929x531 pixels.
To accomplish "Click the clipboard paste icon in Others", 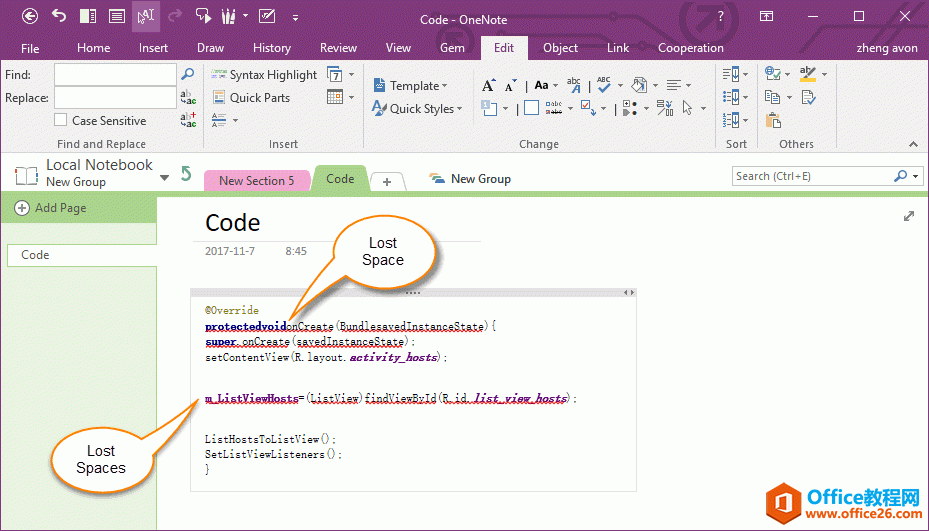I will tap(773, 120).
